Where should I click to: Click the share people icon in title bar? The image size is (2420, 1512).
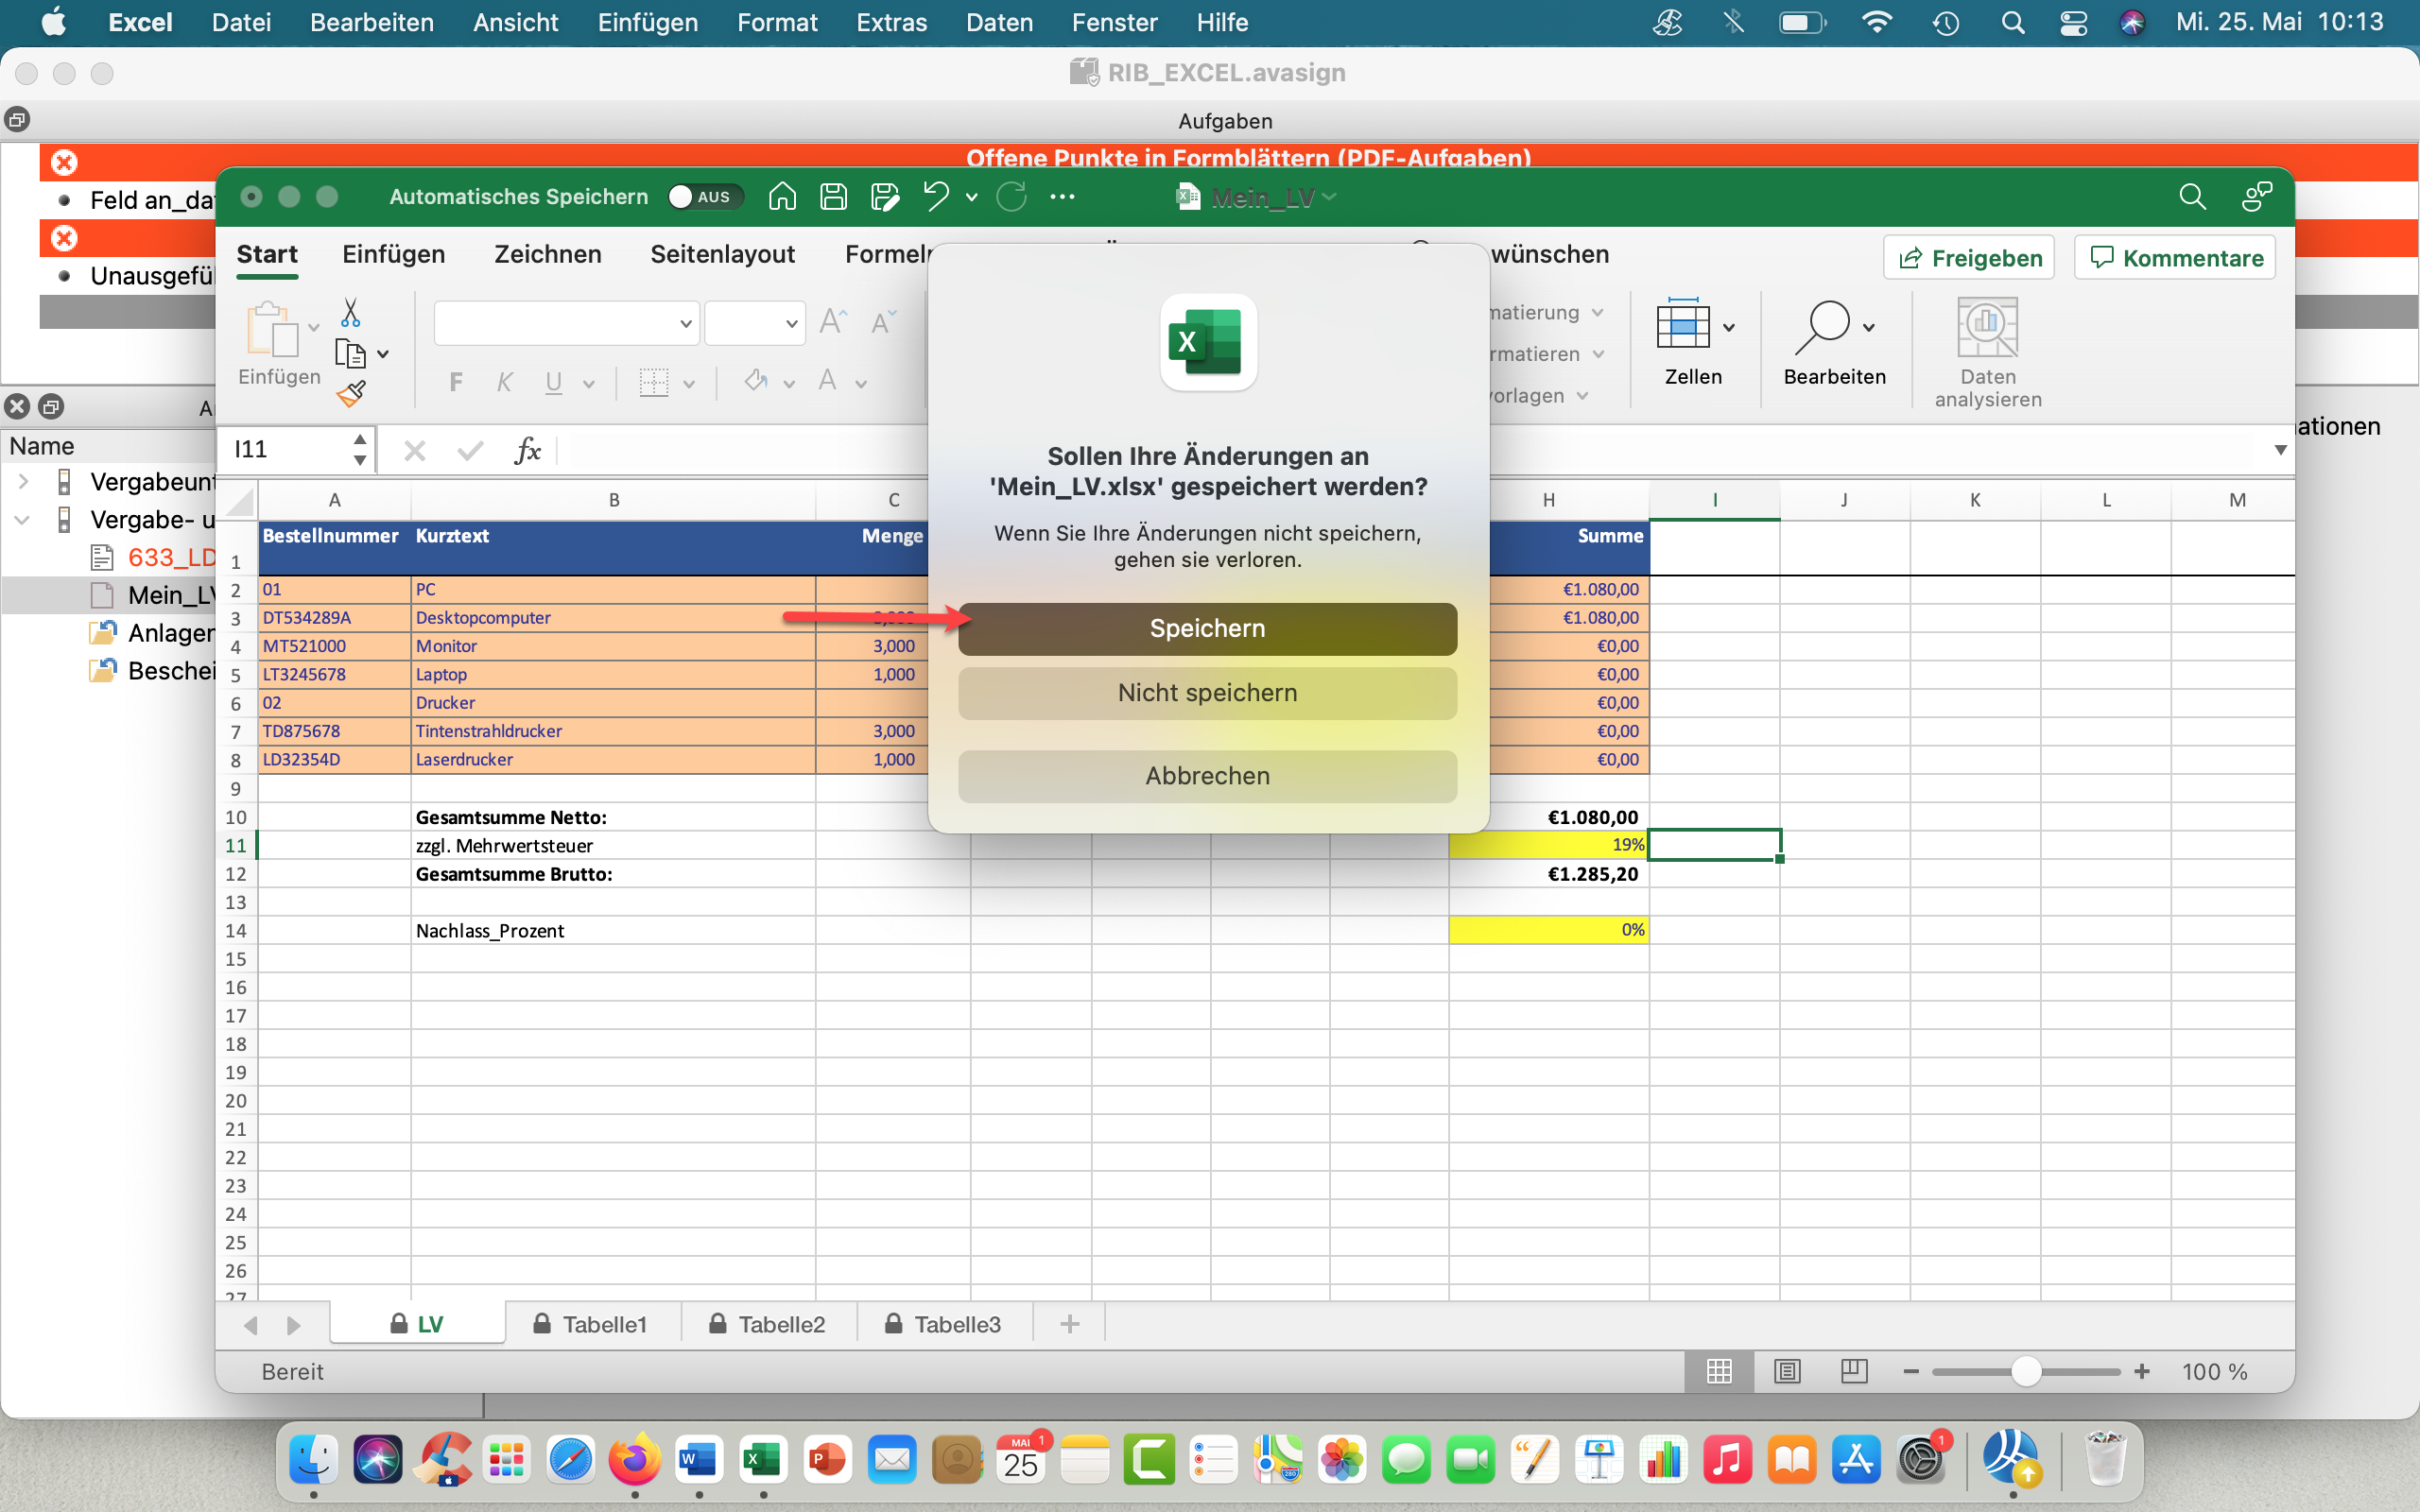(2256, 197)
